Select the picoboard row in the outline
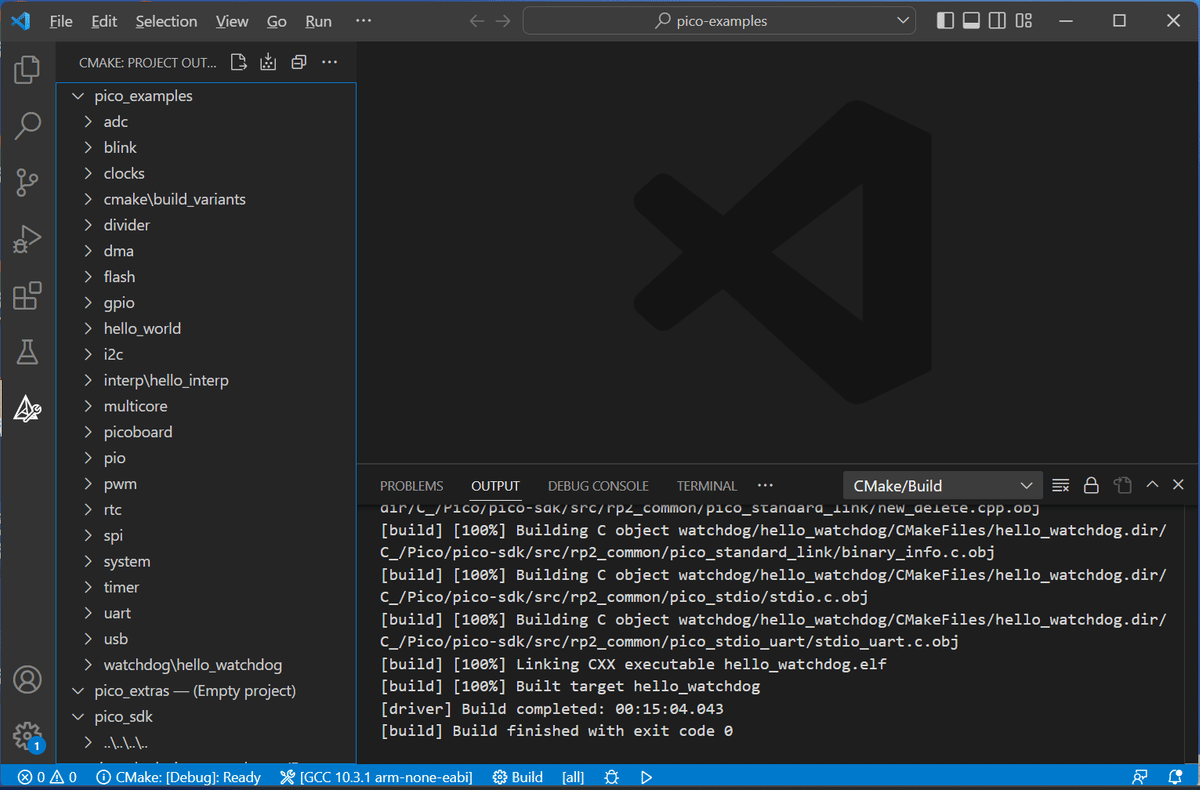The height and width of the screenshot is (790, 1200). coord(206,433)
